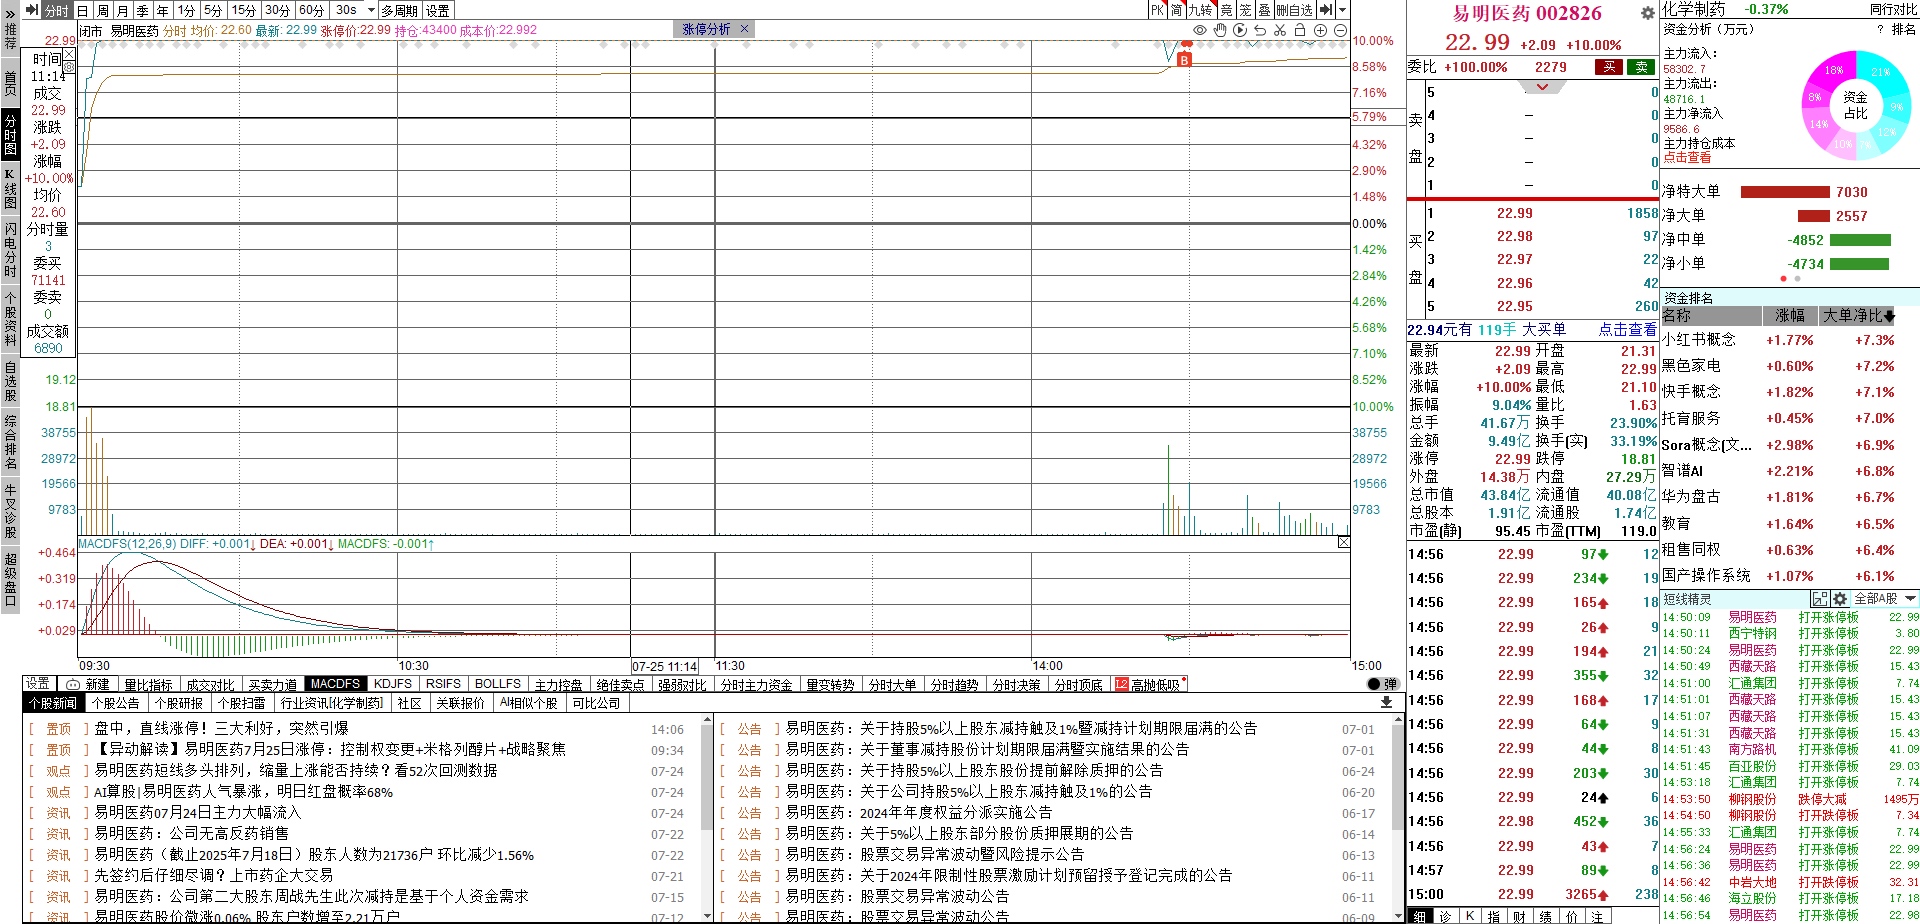Open the 短线精灵 settings gear
1920x924 pixels.
(1840, 599)
